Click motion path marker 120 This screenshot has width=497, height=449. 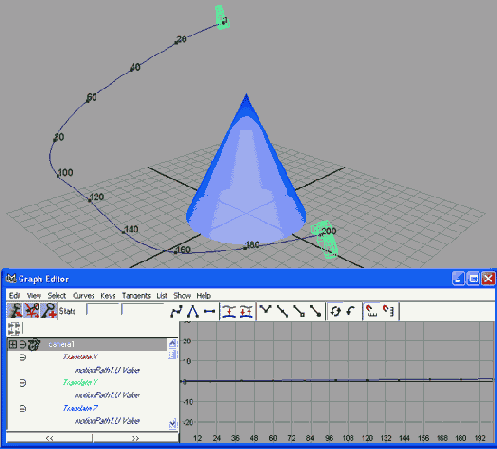tap(96, 197)
